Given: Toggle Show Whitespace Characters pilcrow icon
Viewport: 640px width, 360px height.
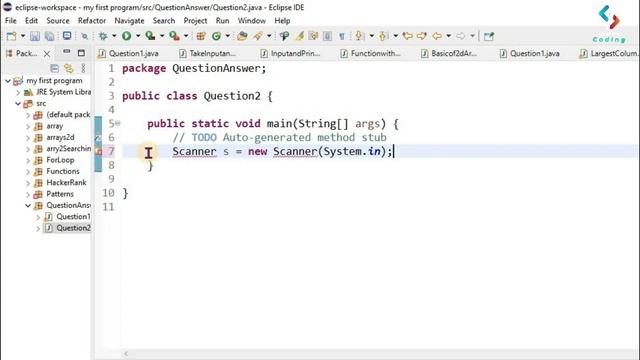Looking at the screenshot, I should point(342,36).
